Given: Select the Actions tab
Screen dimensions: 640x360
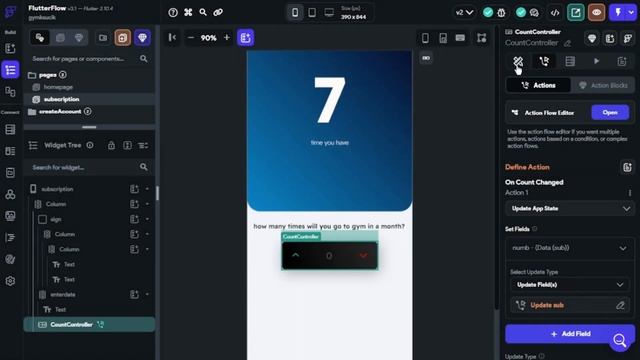Looking at the screenshot, I should coord(538,85).
